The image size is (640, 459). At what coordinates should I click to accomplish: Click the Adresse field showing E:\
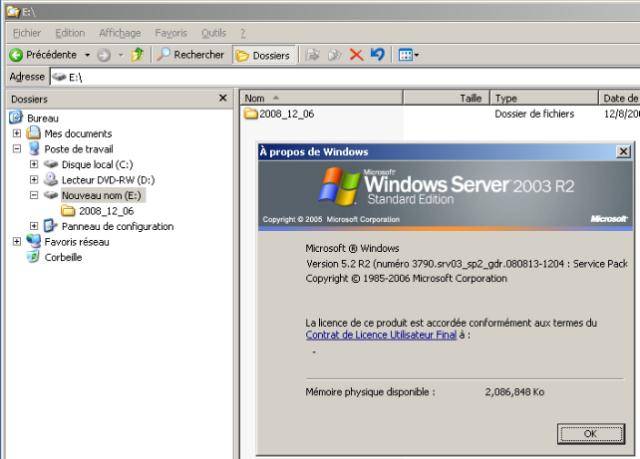click(x=345, y=77)
